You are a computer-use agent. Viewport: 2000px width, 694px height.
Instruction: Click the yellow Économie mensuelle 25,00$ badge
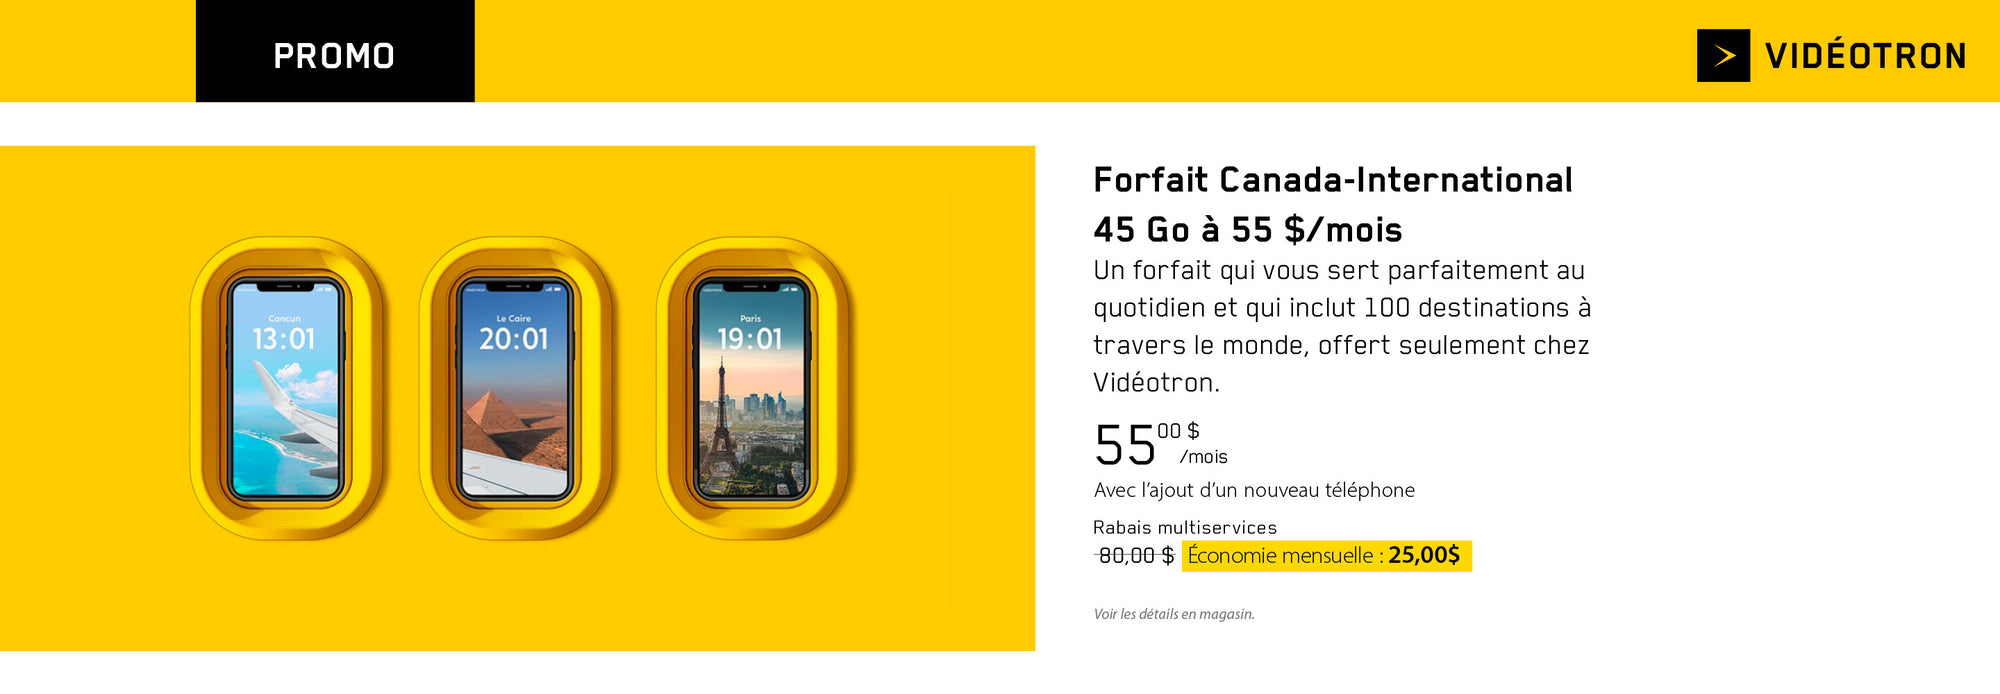[1325, 556]
